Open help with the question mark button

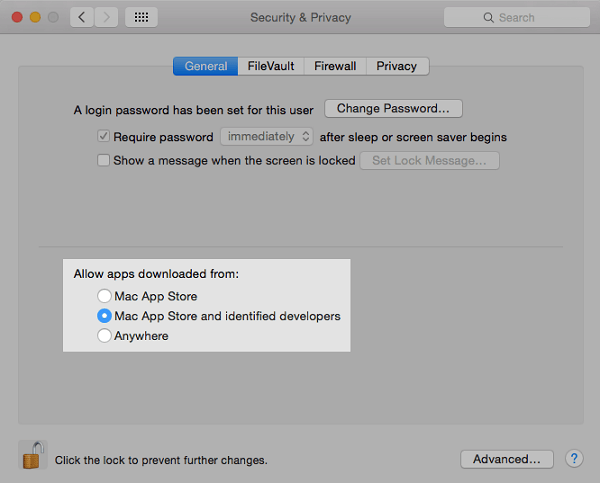[574, 458]
